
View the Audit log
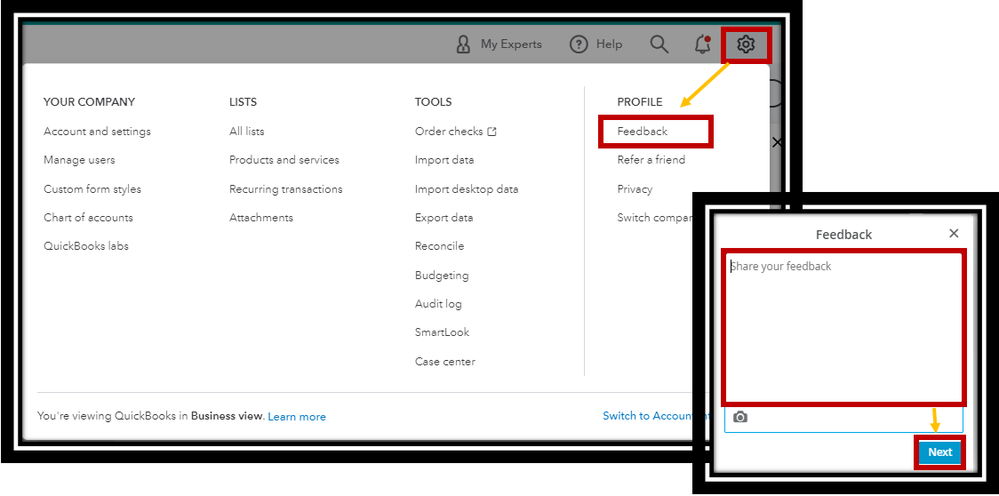(438, 304)
